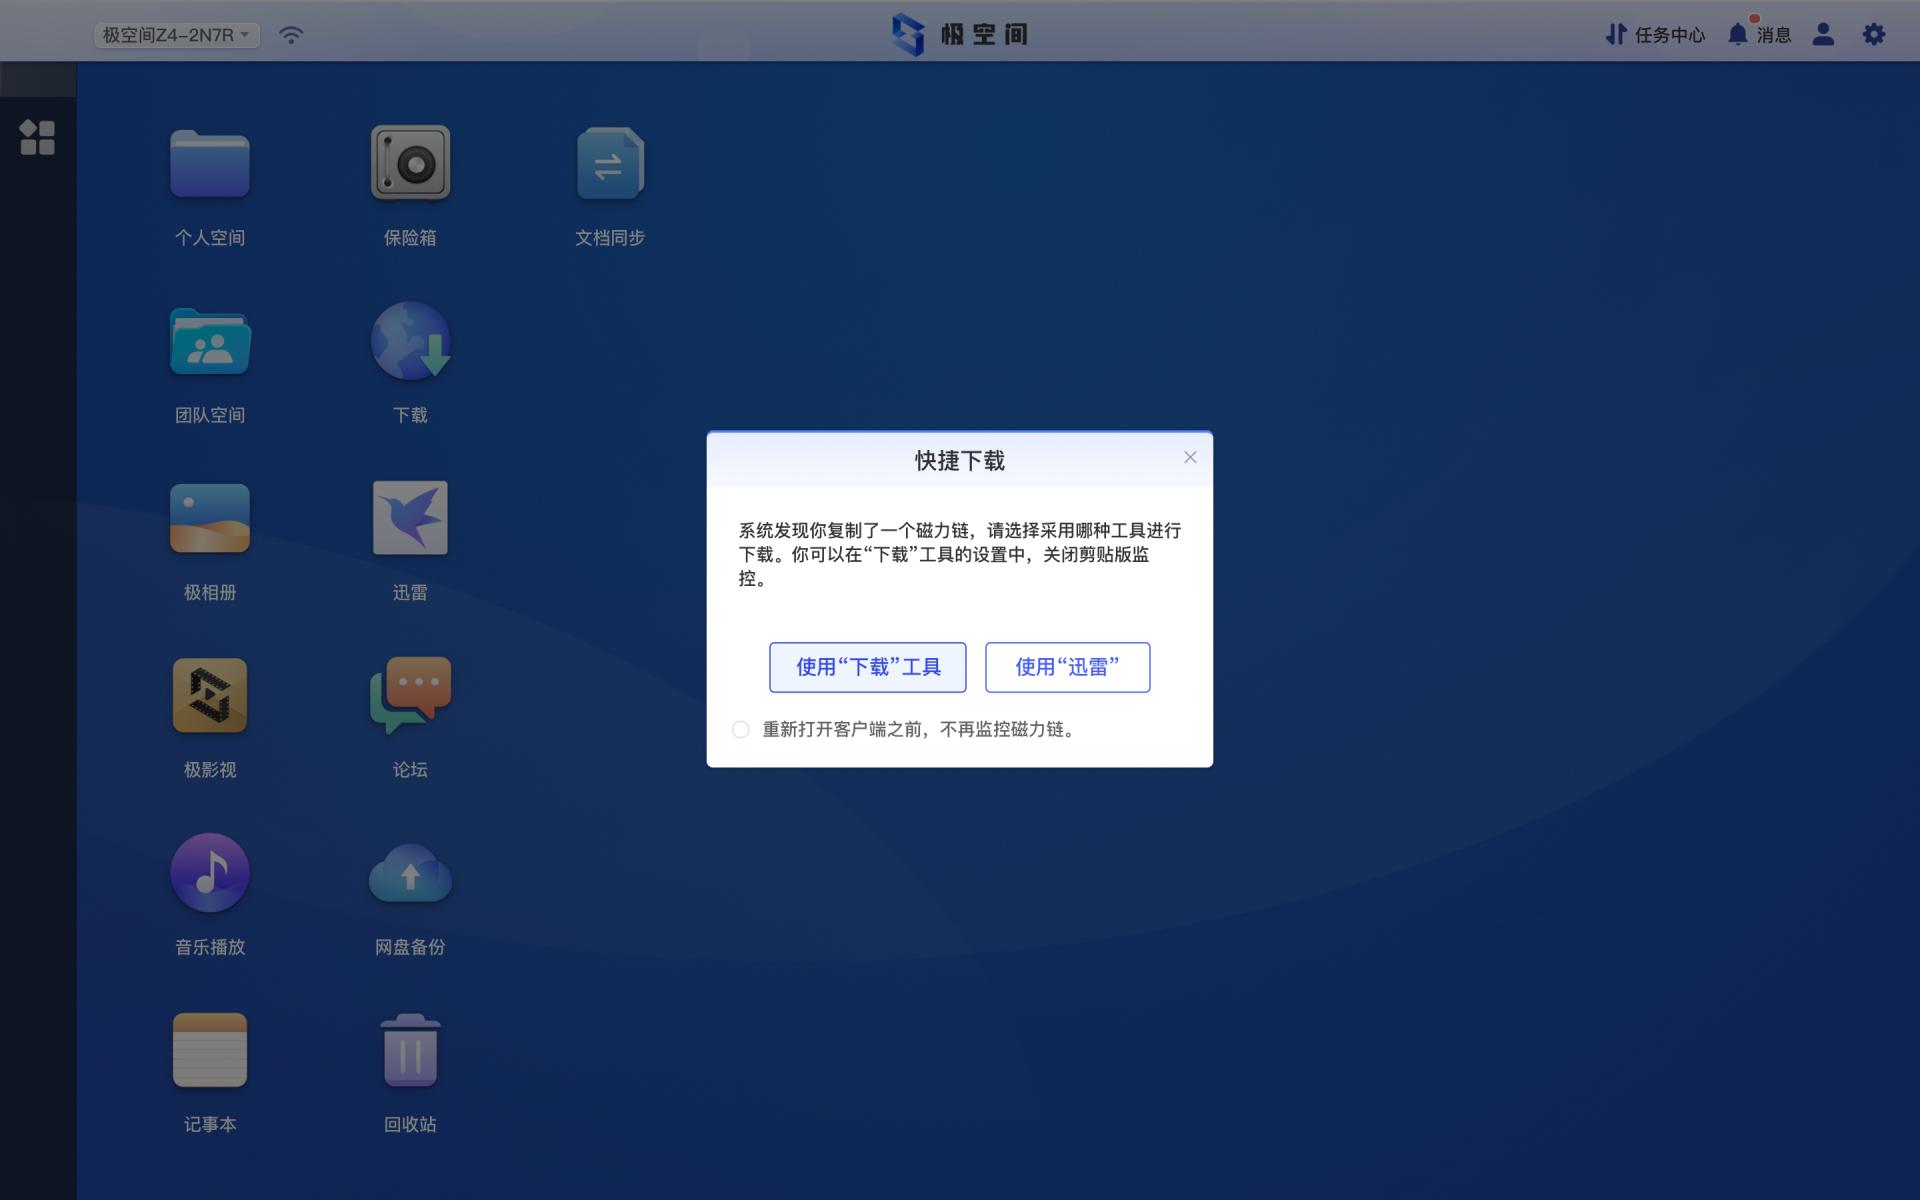Download using 迅雷 via dialog button
This screenshot has width=1920, height=1200.
click(x=1067, y=667)
